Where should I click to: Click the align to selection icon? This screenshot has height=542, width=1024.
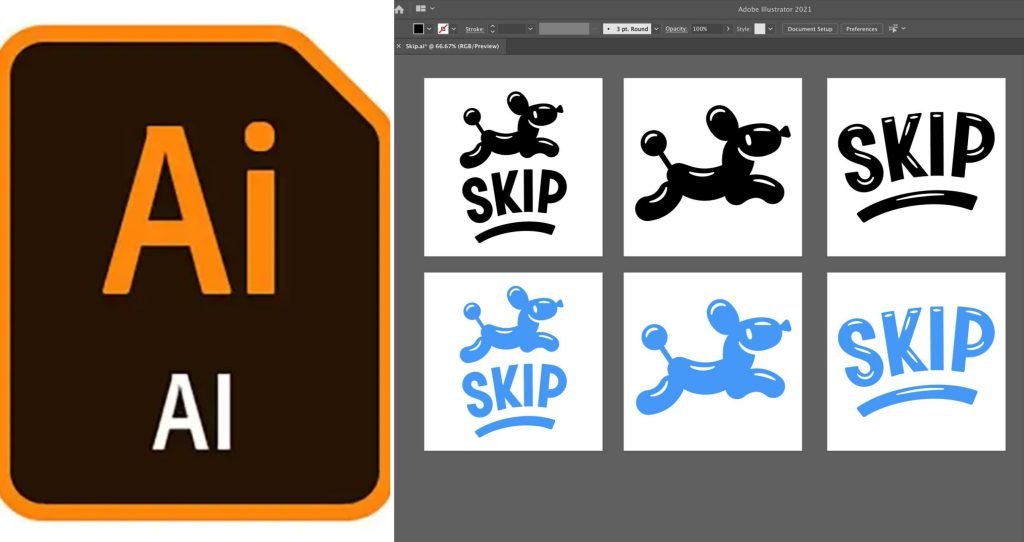click(893, 29)
